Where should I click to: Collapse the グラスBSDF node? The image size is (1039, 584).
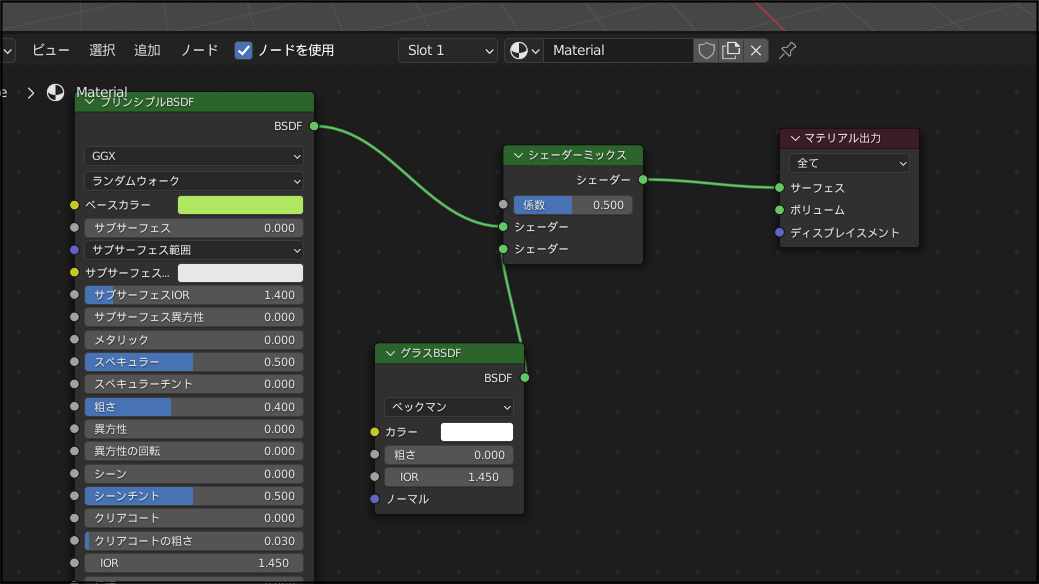click(x=390, y=353)
